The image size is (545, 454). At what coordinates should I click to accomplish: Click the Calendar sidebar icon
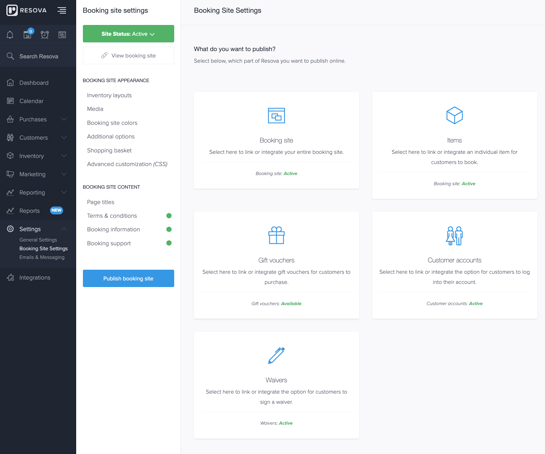pos(10,101)
